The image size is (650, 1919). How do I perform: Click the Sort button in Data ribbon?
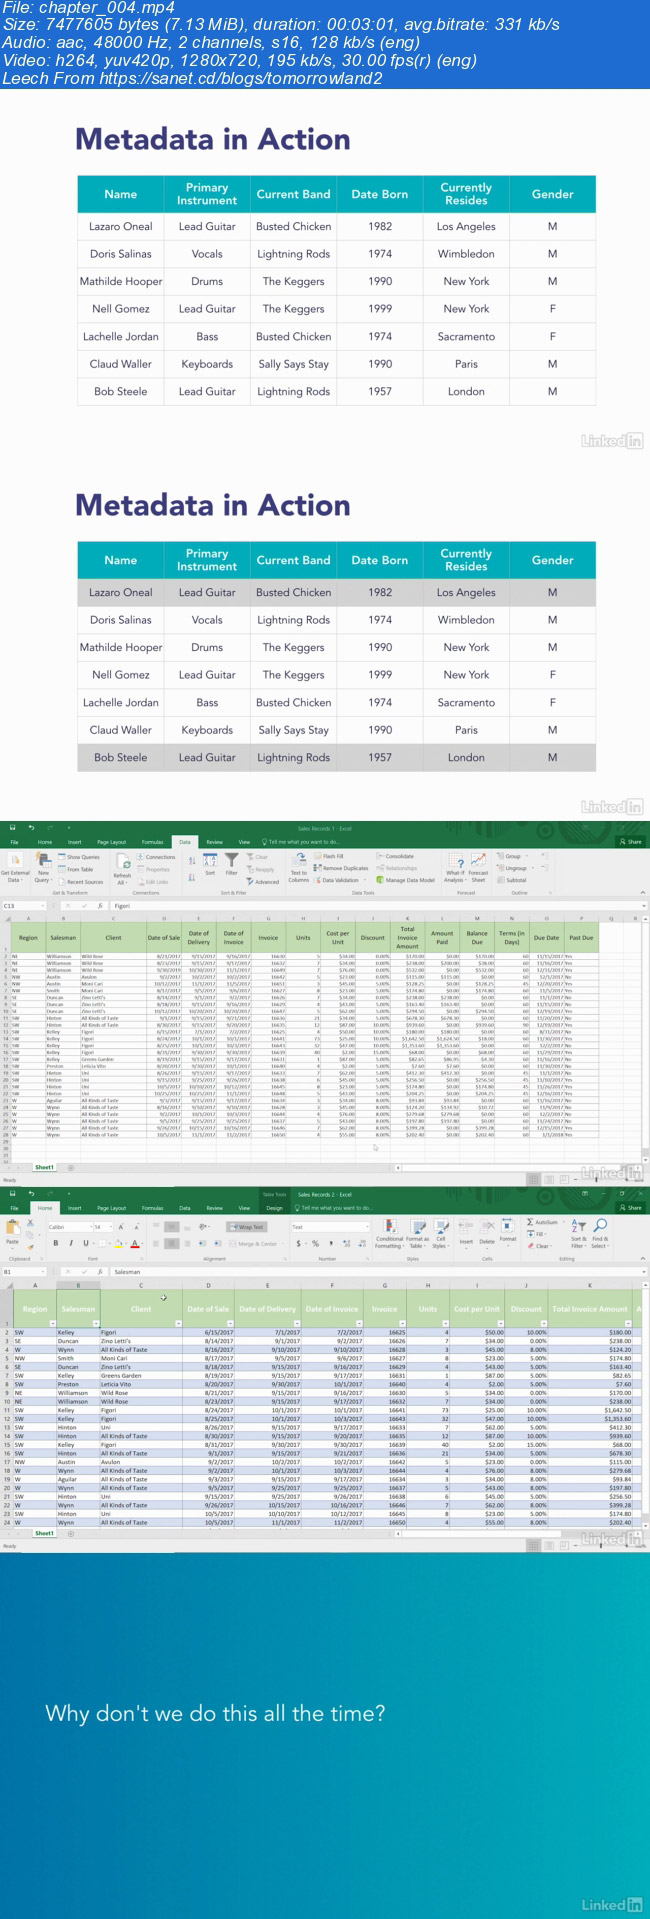point(210,866)
